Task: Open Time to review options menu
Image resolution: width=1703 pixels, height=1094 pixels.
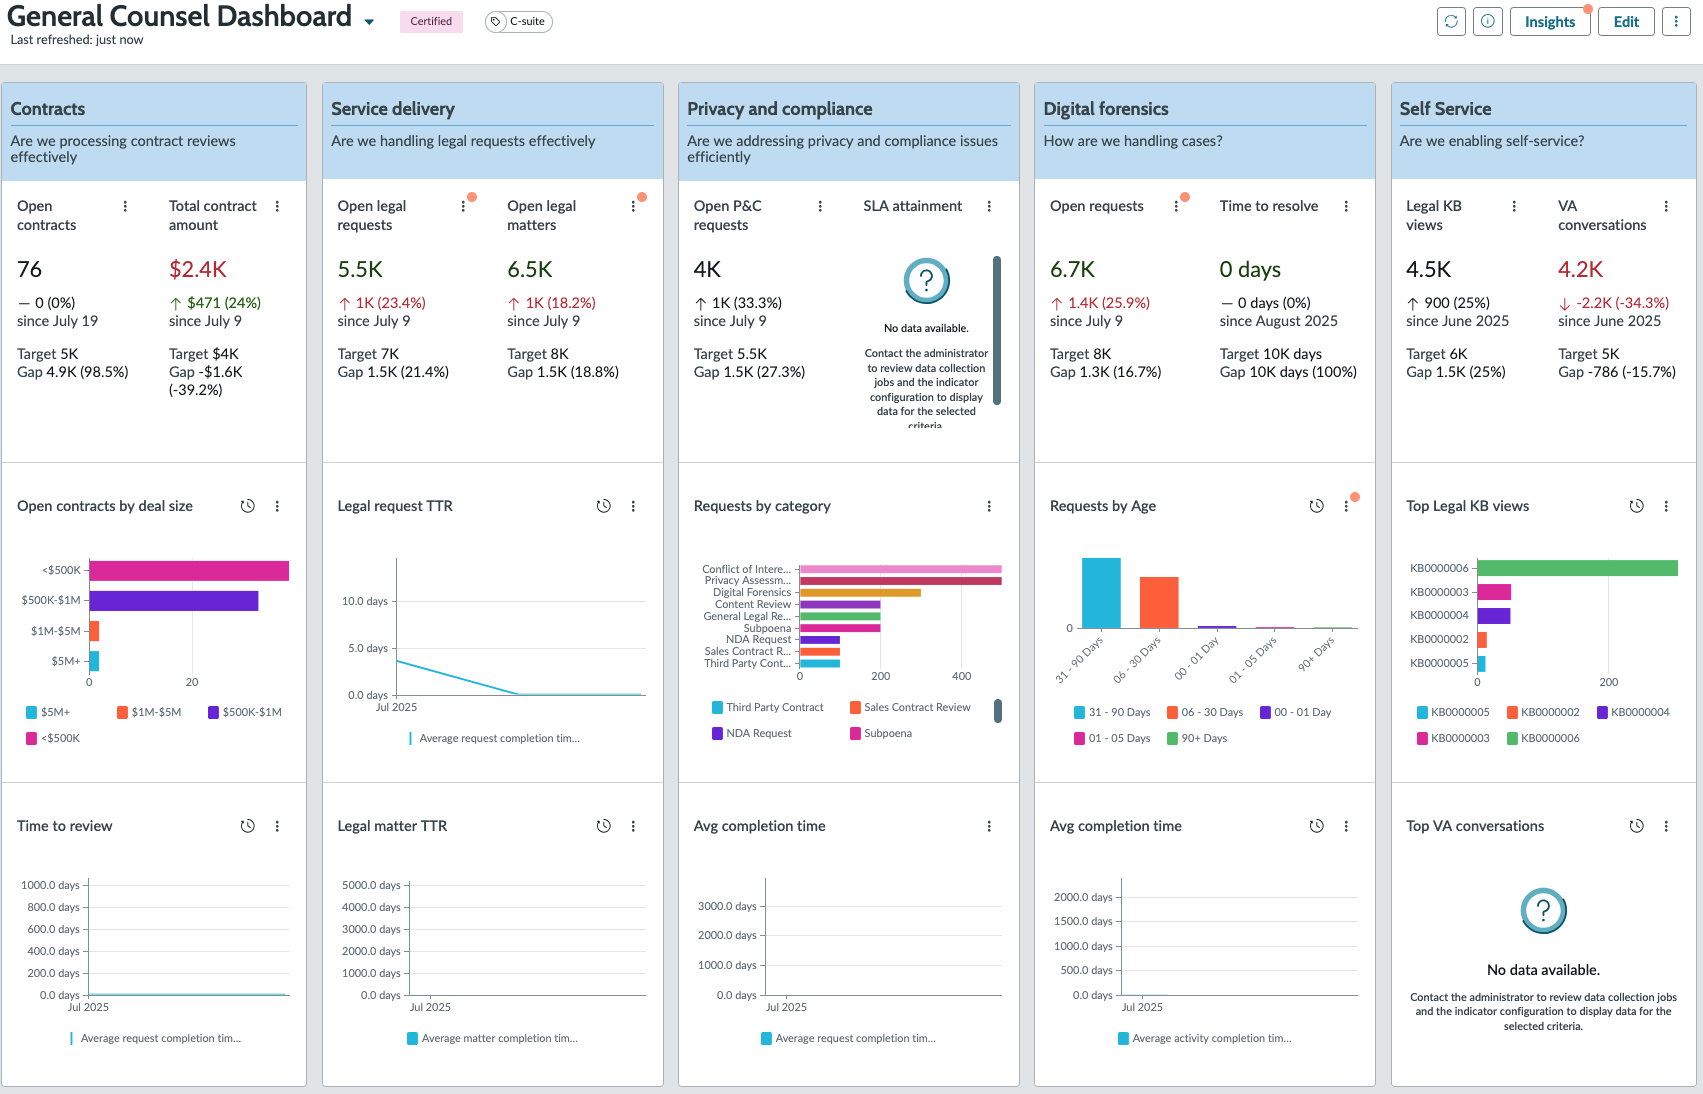Action: [277, 826]
